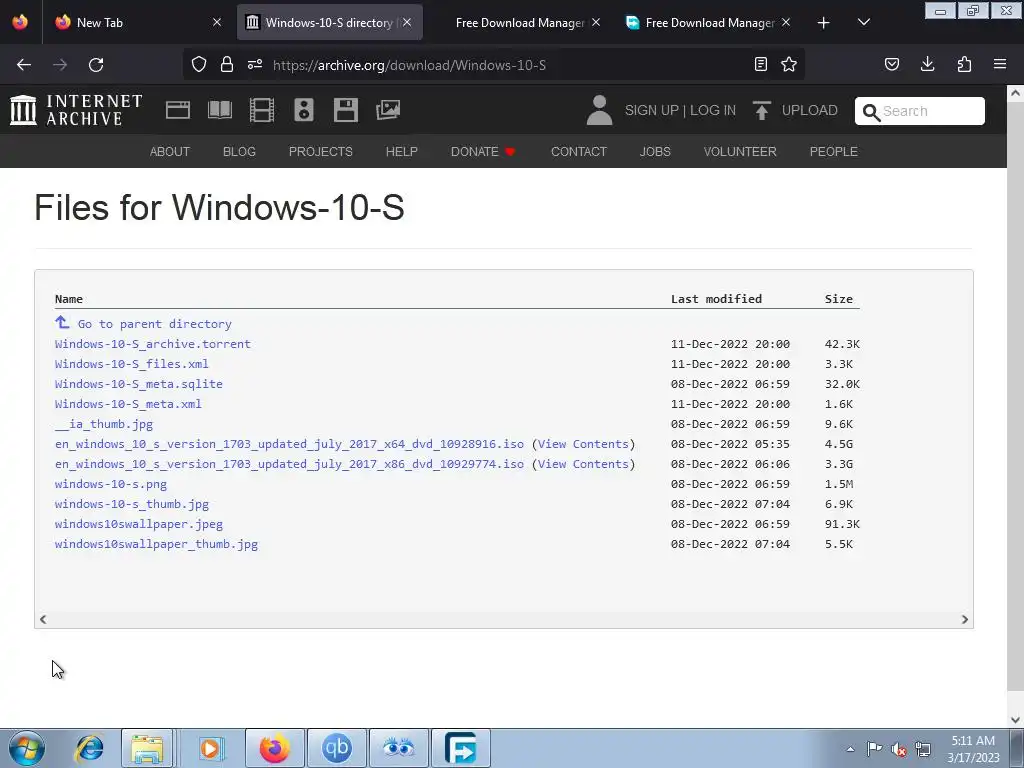Image resolution: width=1024 pixels, height=768 pixels.
Task: Open Internet Explorer from taskbar
Action: pos(89,748)
